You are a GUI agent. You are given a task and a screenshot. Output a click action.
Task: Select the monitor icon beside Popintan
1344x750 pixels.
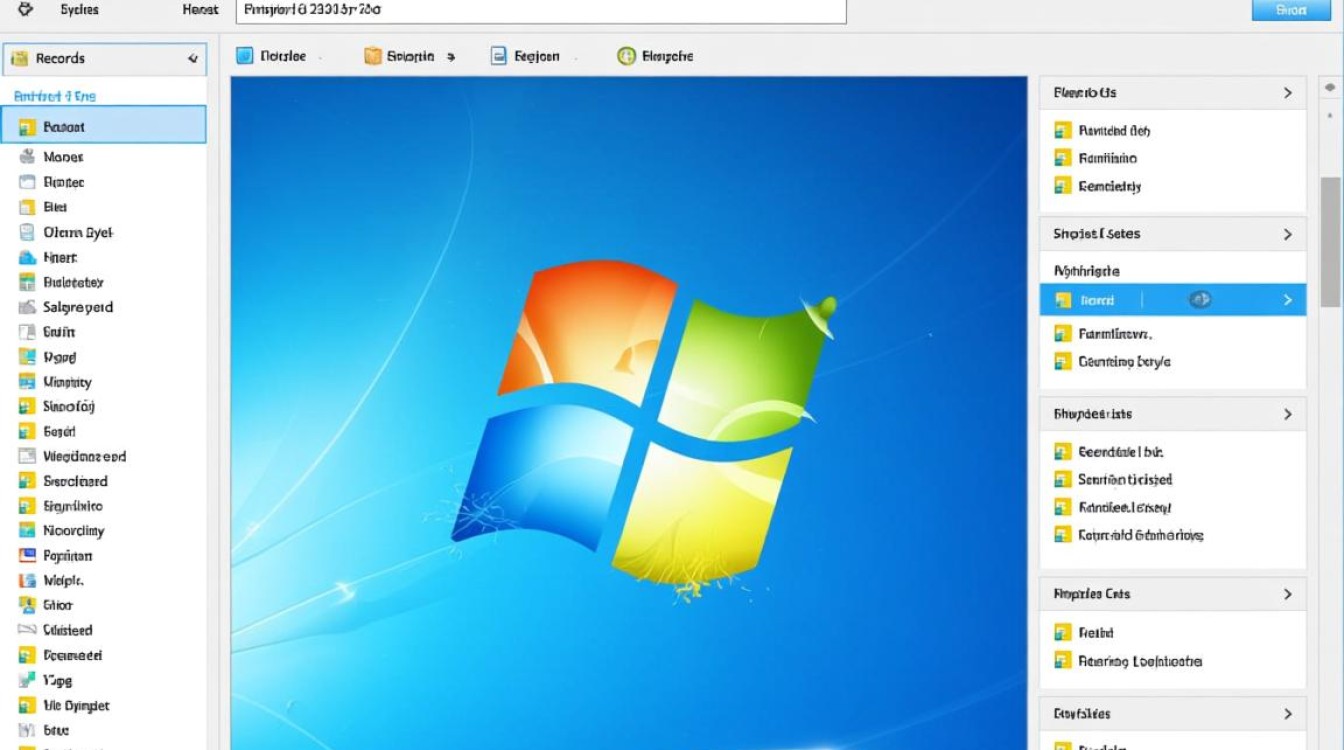27,556
